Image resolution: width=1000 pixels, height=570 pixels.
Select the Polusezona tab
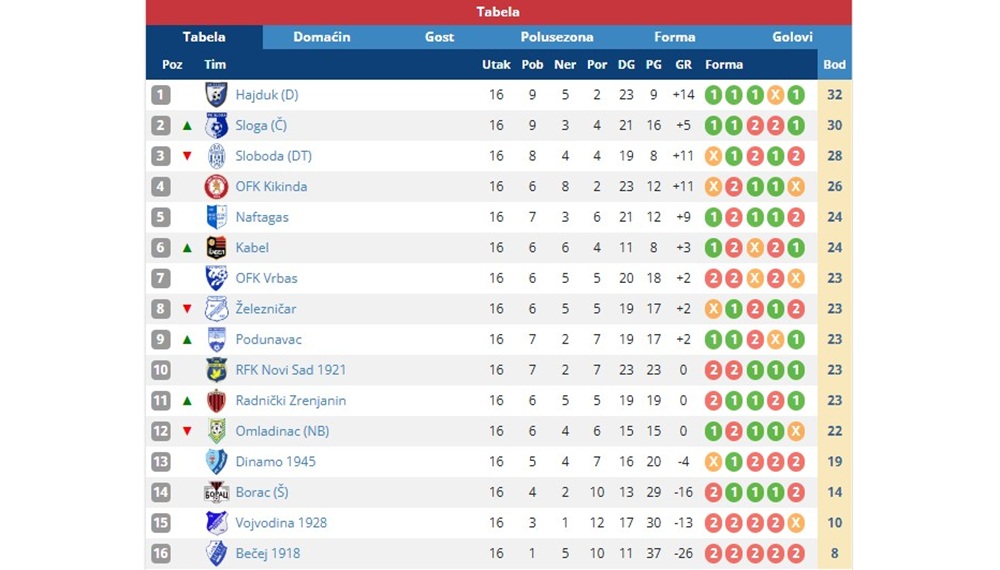557,37
